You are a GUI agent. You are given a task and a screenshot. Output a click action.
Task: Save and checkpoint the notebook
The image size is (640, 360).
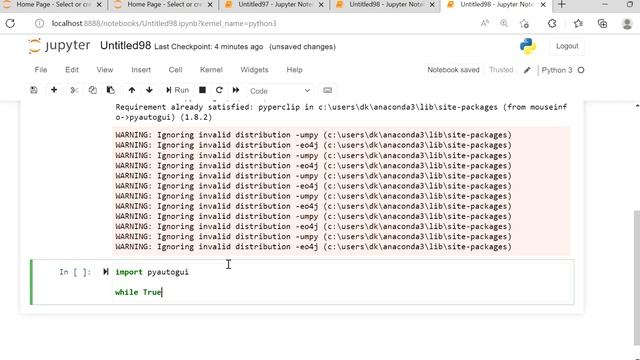tap(34, 90)
